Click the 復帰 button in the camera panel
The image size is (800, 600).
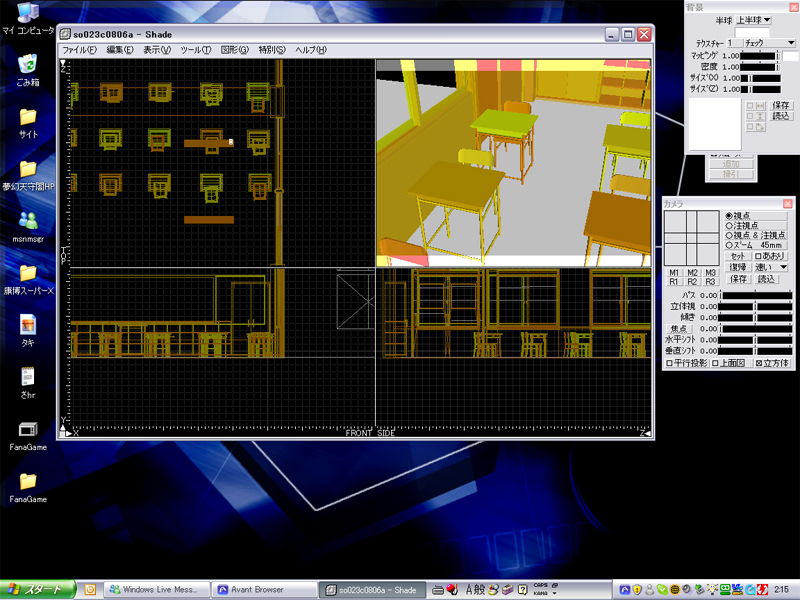[738, 267]
